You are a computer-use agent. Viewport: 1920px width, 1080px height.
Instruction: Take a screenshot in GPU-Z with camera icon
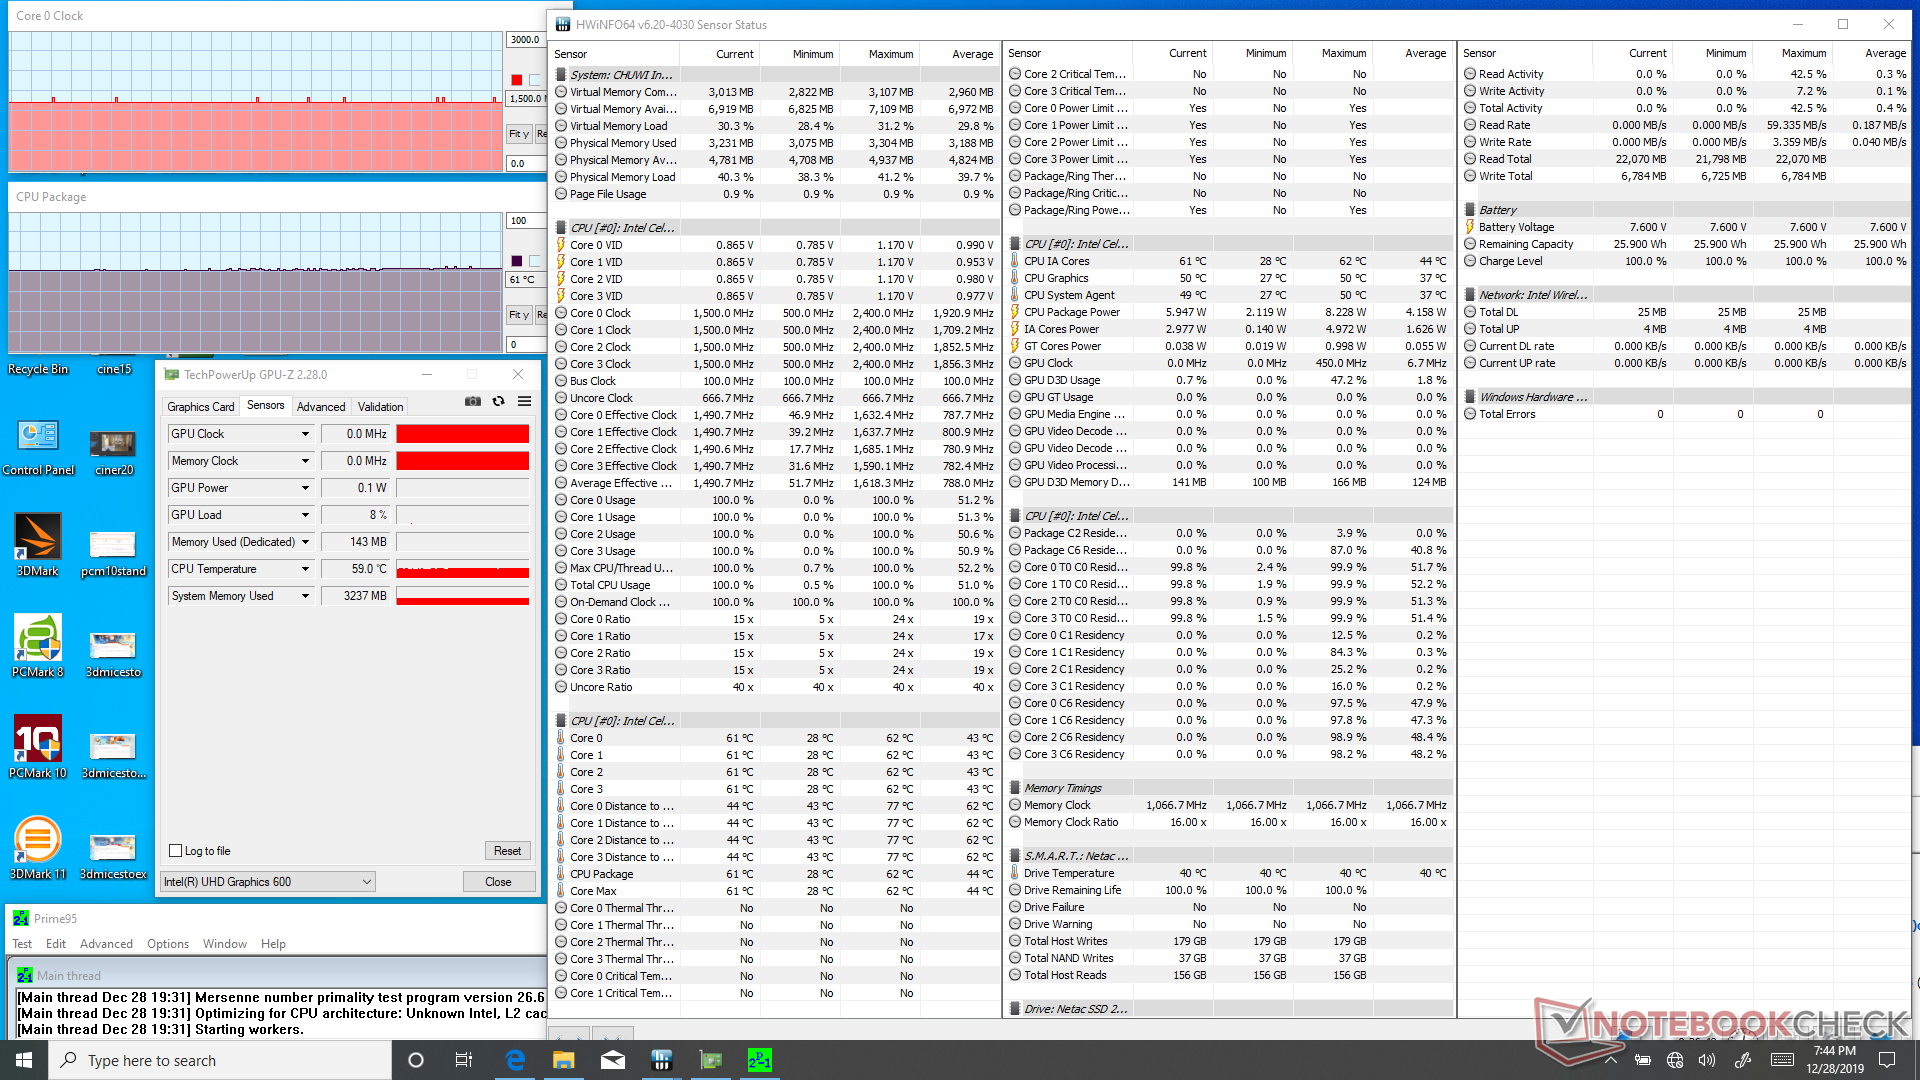click(x=472, y=401)
